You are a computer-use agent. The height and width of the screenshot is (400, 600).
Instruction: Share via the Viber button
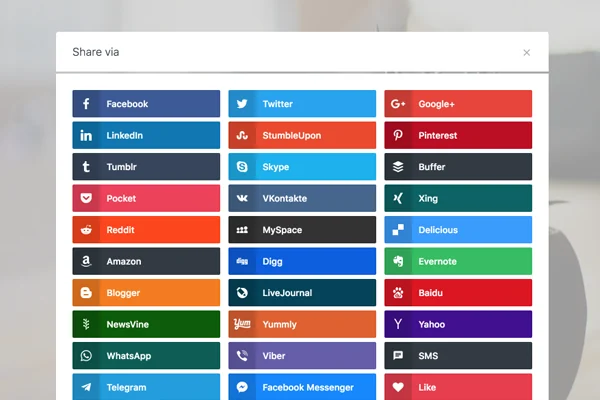point(302,356)
